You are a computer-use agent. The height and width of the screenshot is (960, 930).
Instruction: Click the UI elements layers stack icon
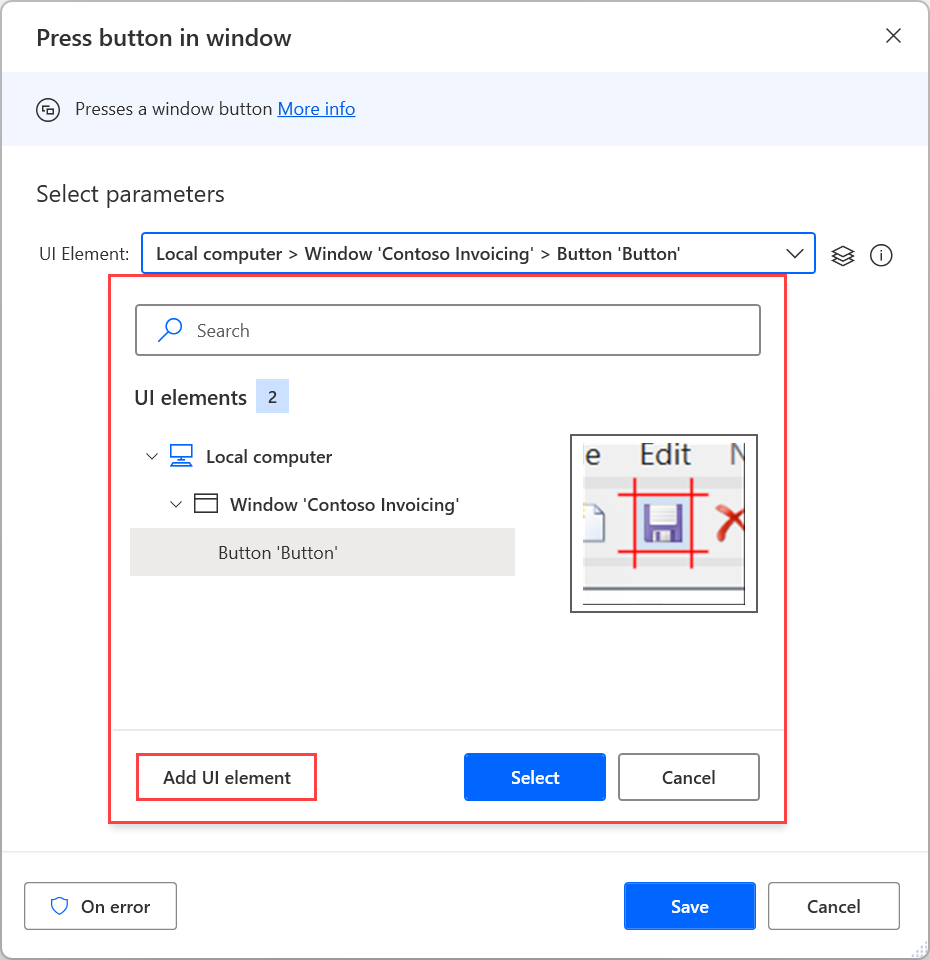(x=843, y=255)
